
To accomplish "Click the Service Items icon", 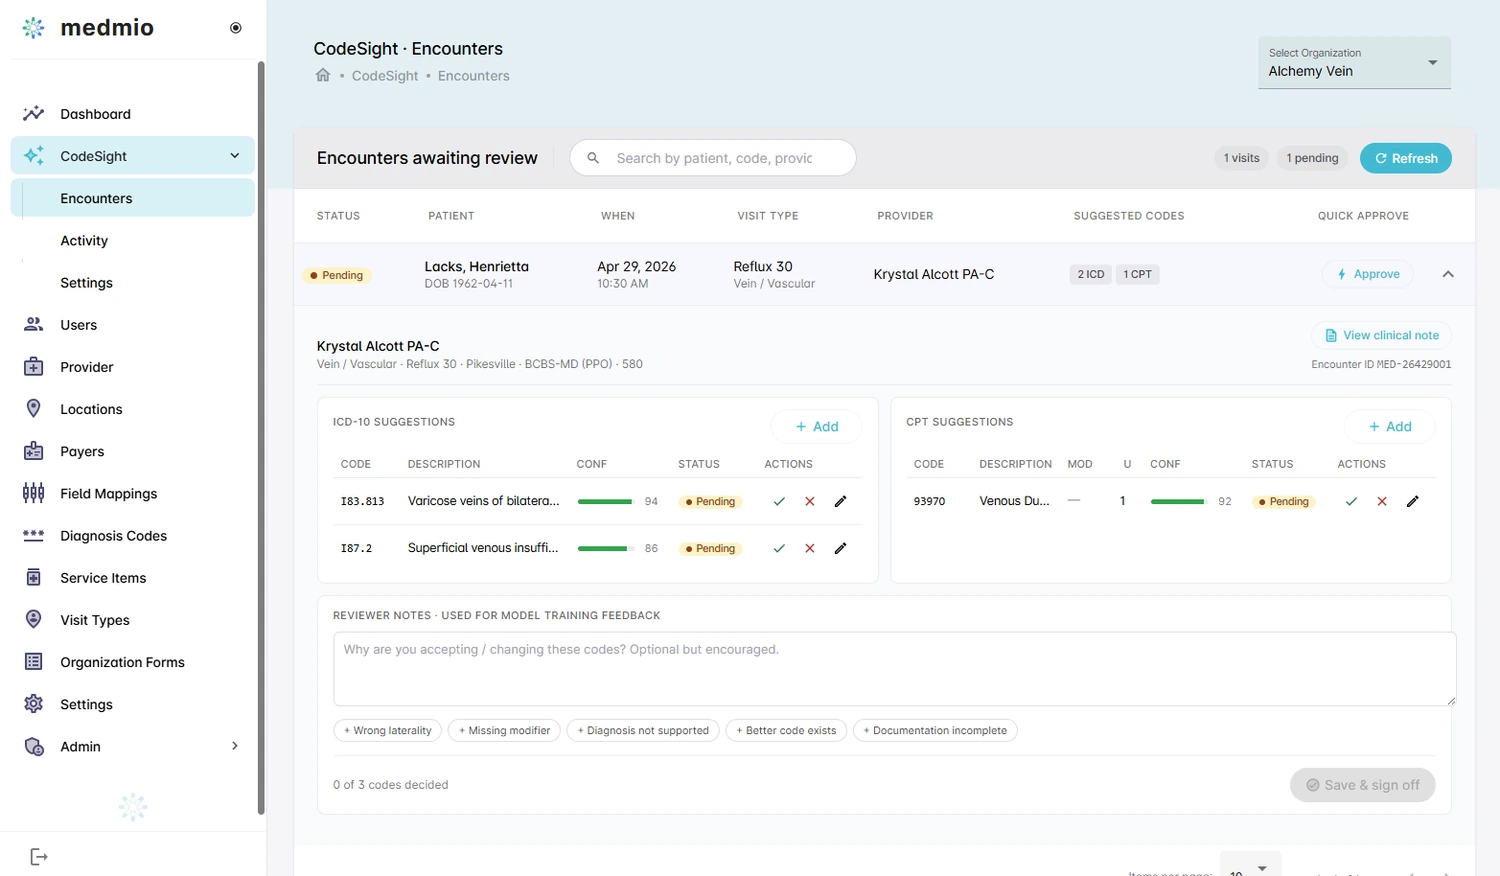I will click(x=34, y=578).
